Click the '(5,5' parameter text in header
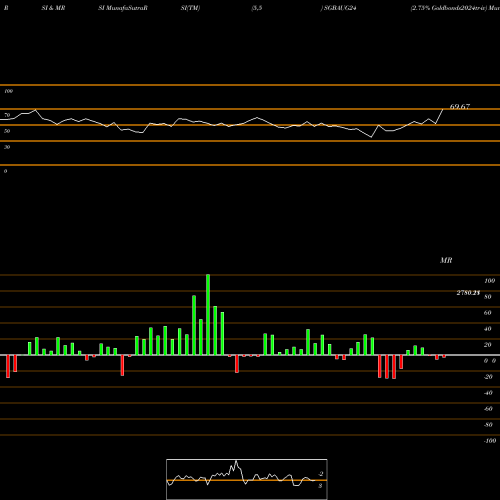Screen dimensions: 500x500 tap(257, 8)
